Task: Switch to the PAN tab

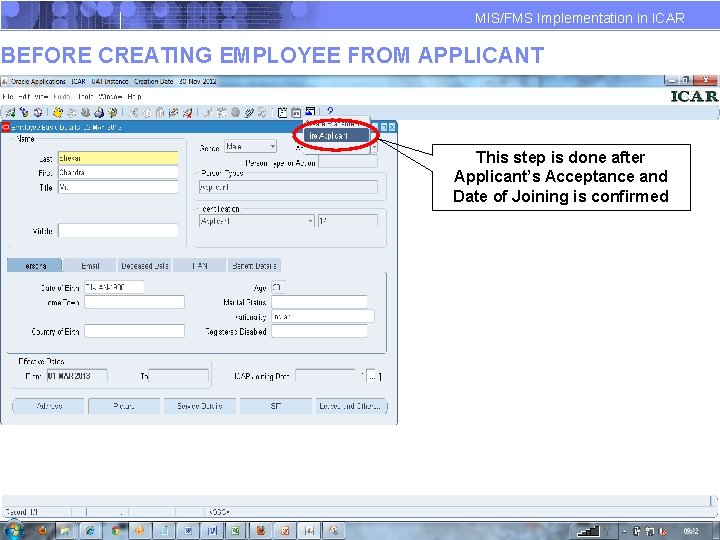Action: (200, 265)
